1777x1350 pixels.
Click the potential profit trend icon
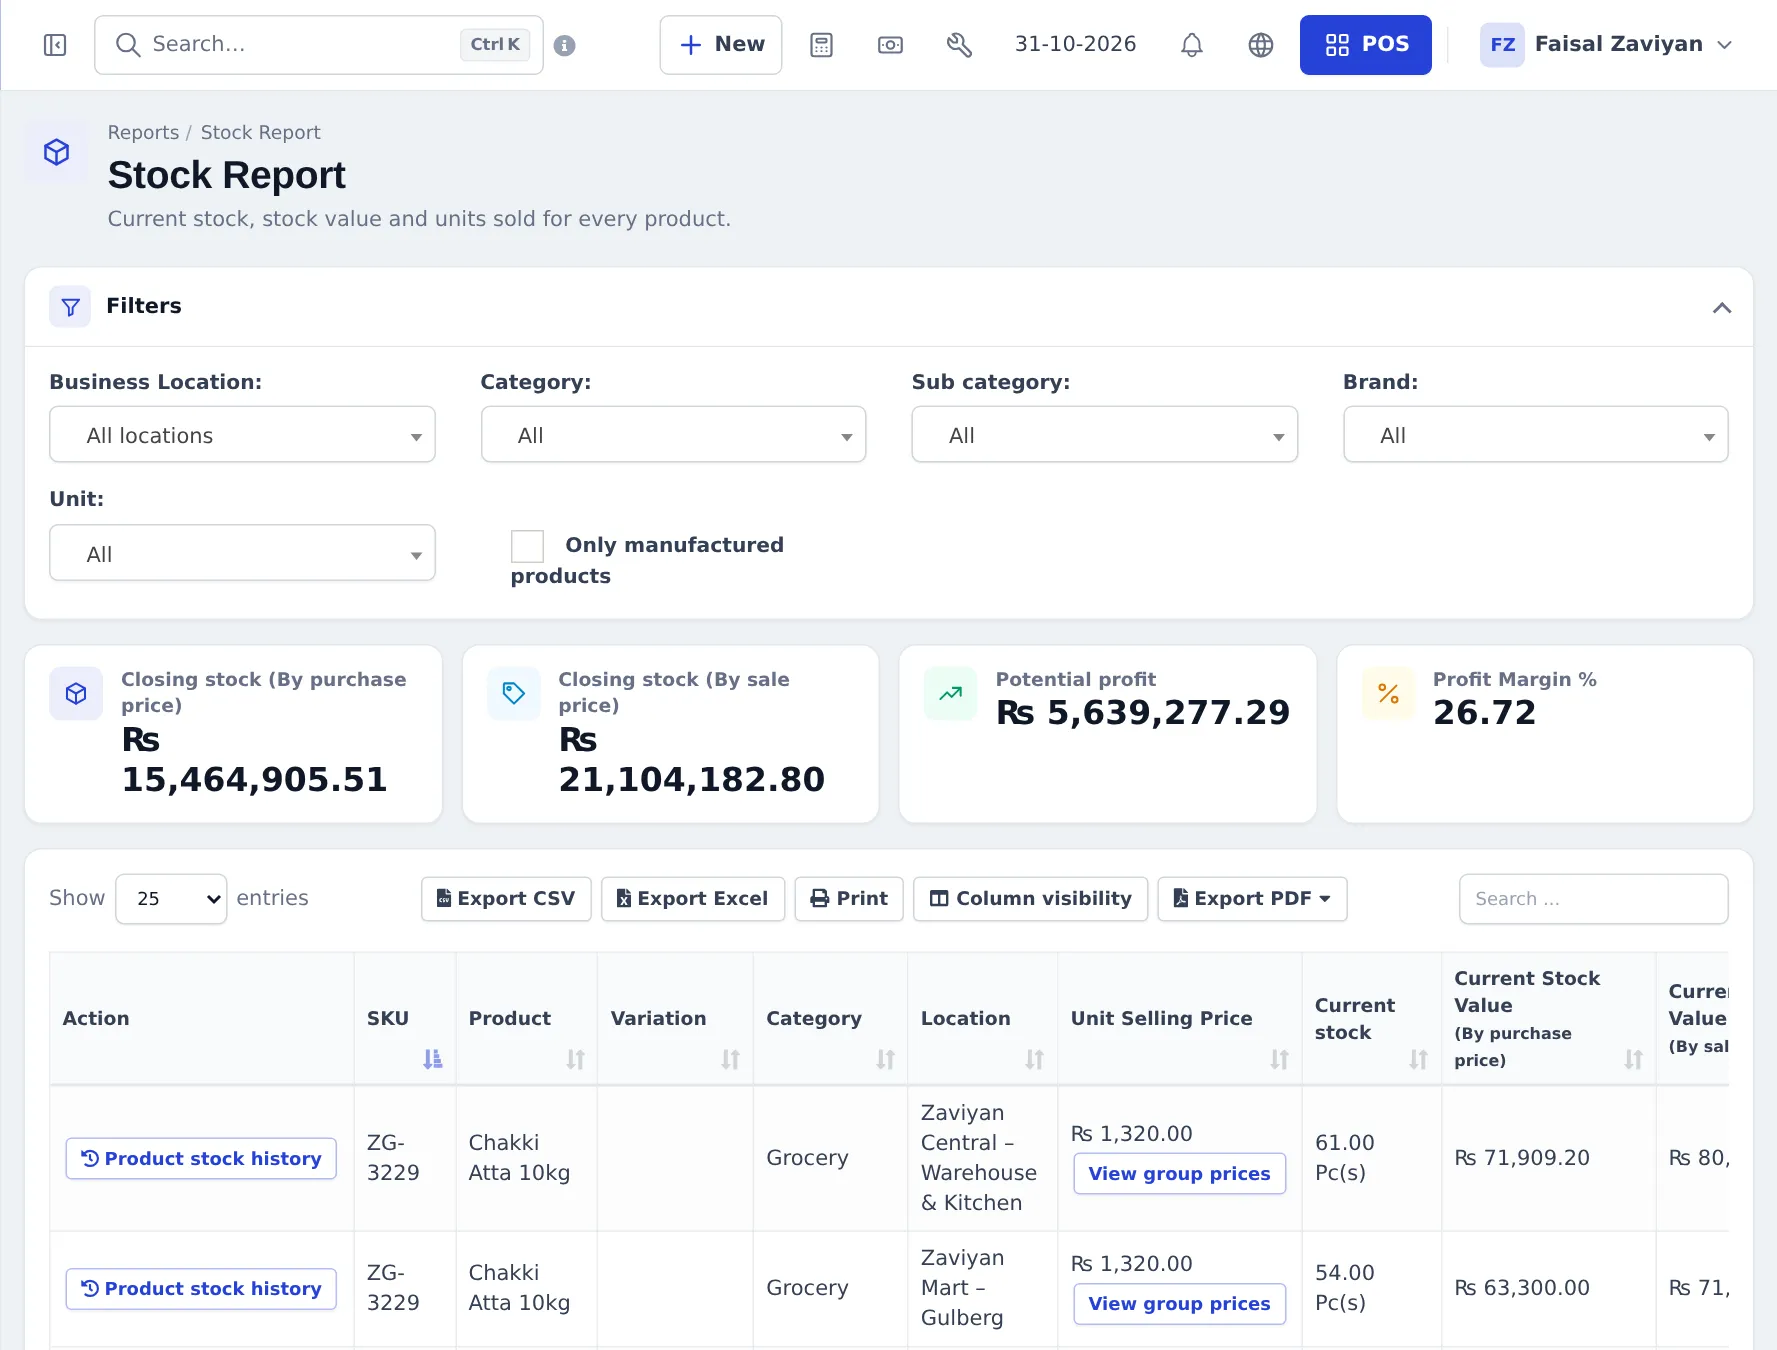951,693
